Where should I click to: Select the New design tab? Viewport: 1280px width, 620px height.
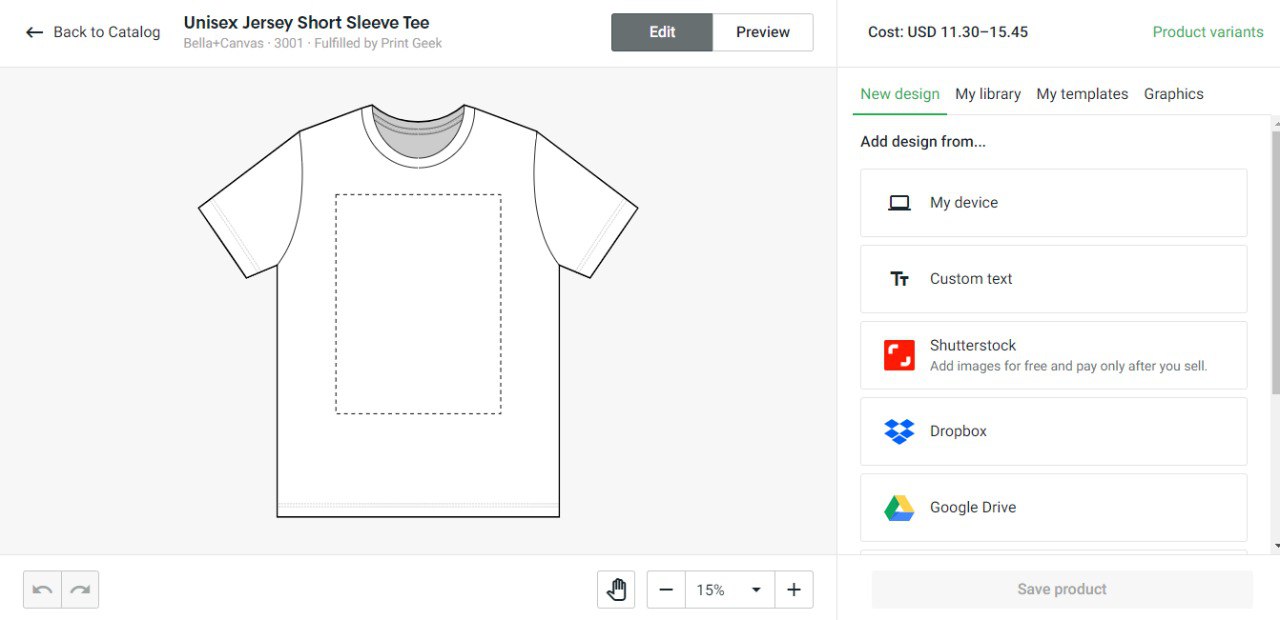(900, 94)
